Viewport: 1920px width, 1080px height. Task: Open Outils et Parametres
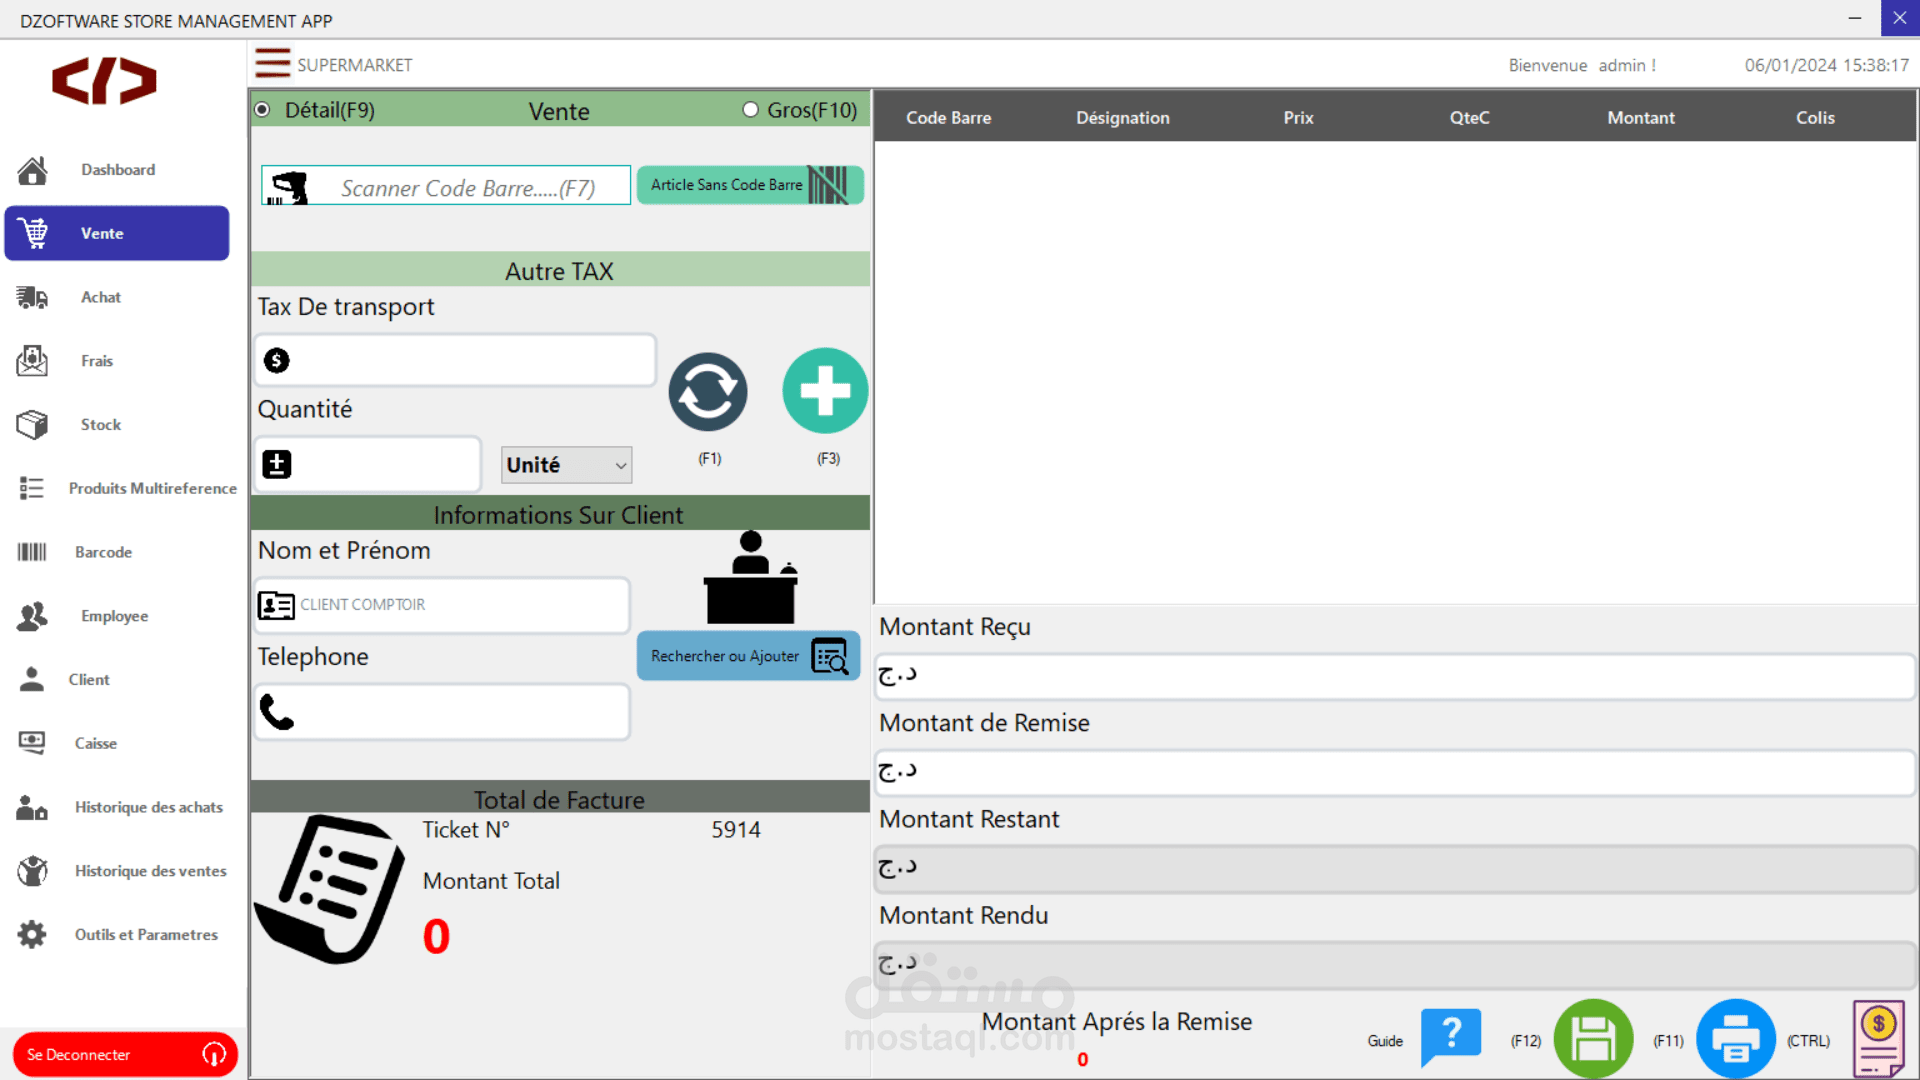pyautogui.click(x=146, y=935)
